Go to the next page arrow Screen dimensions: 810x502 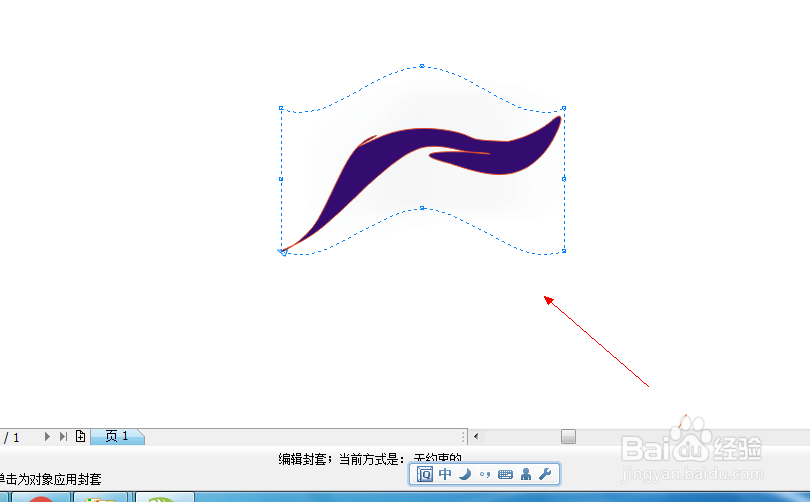click(x=47, y=436)
